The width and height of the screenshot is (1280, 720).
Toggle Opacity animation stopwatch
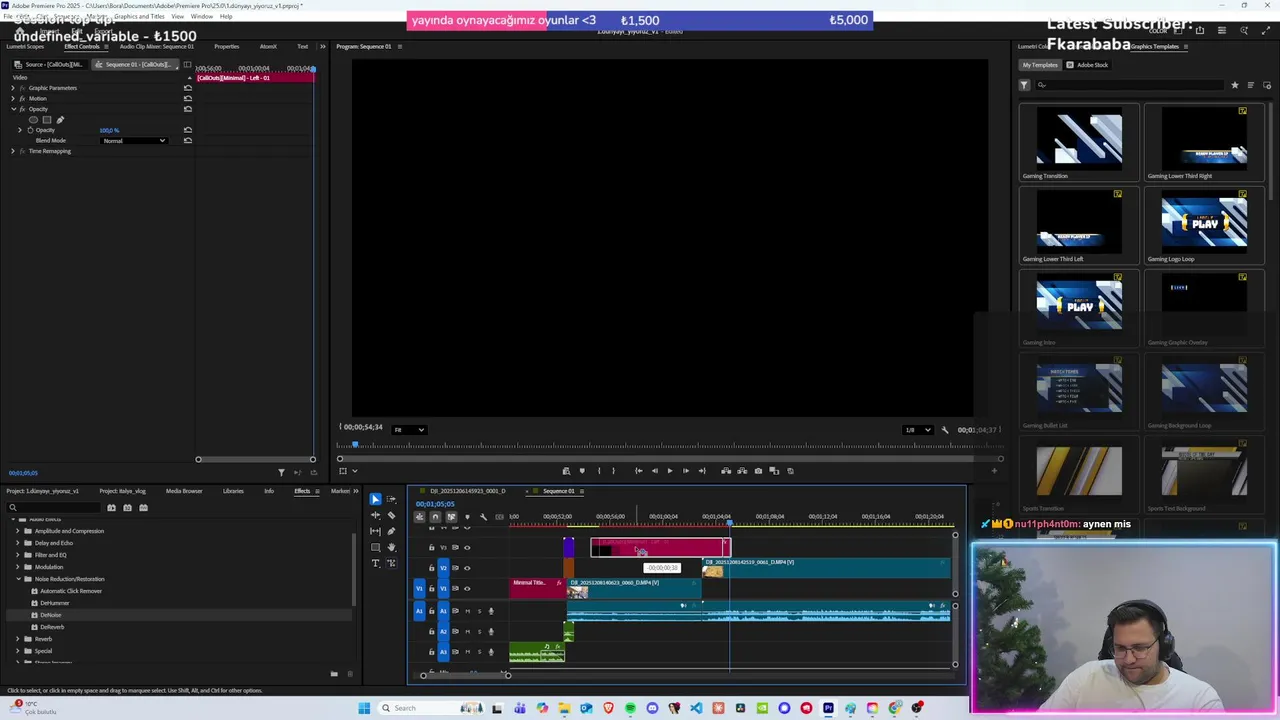click(x=30, y=130)
